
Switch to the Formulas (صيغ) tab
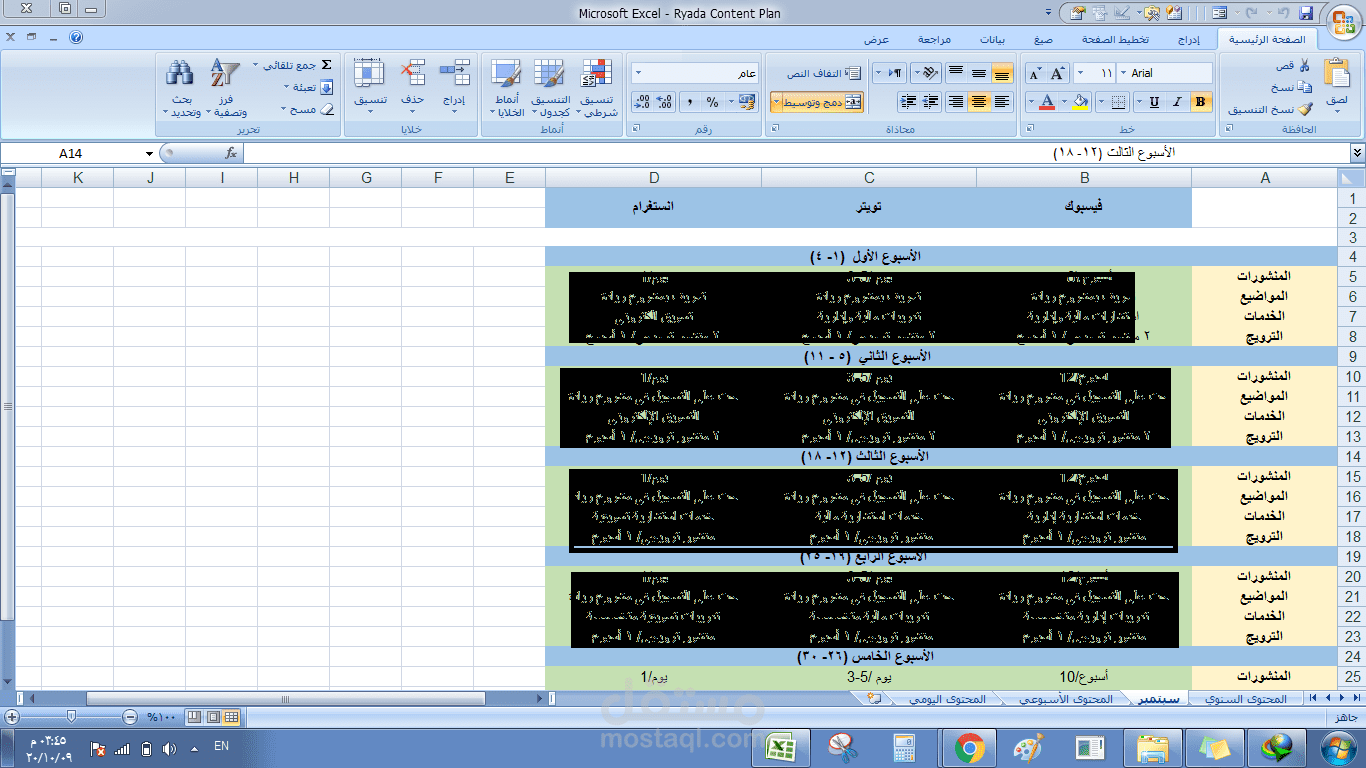1043,40
